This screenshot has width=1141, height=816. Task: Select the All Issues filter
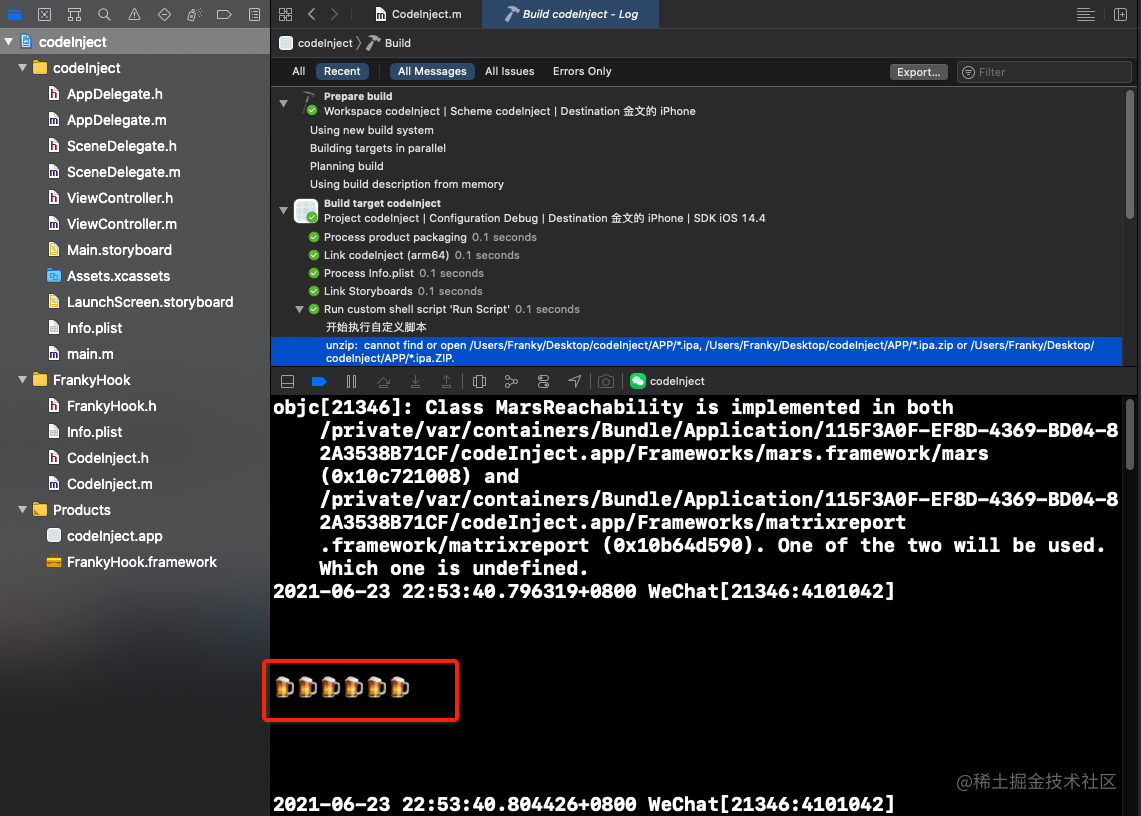coord(509,71)
